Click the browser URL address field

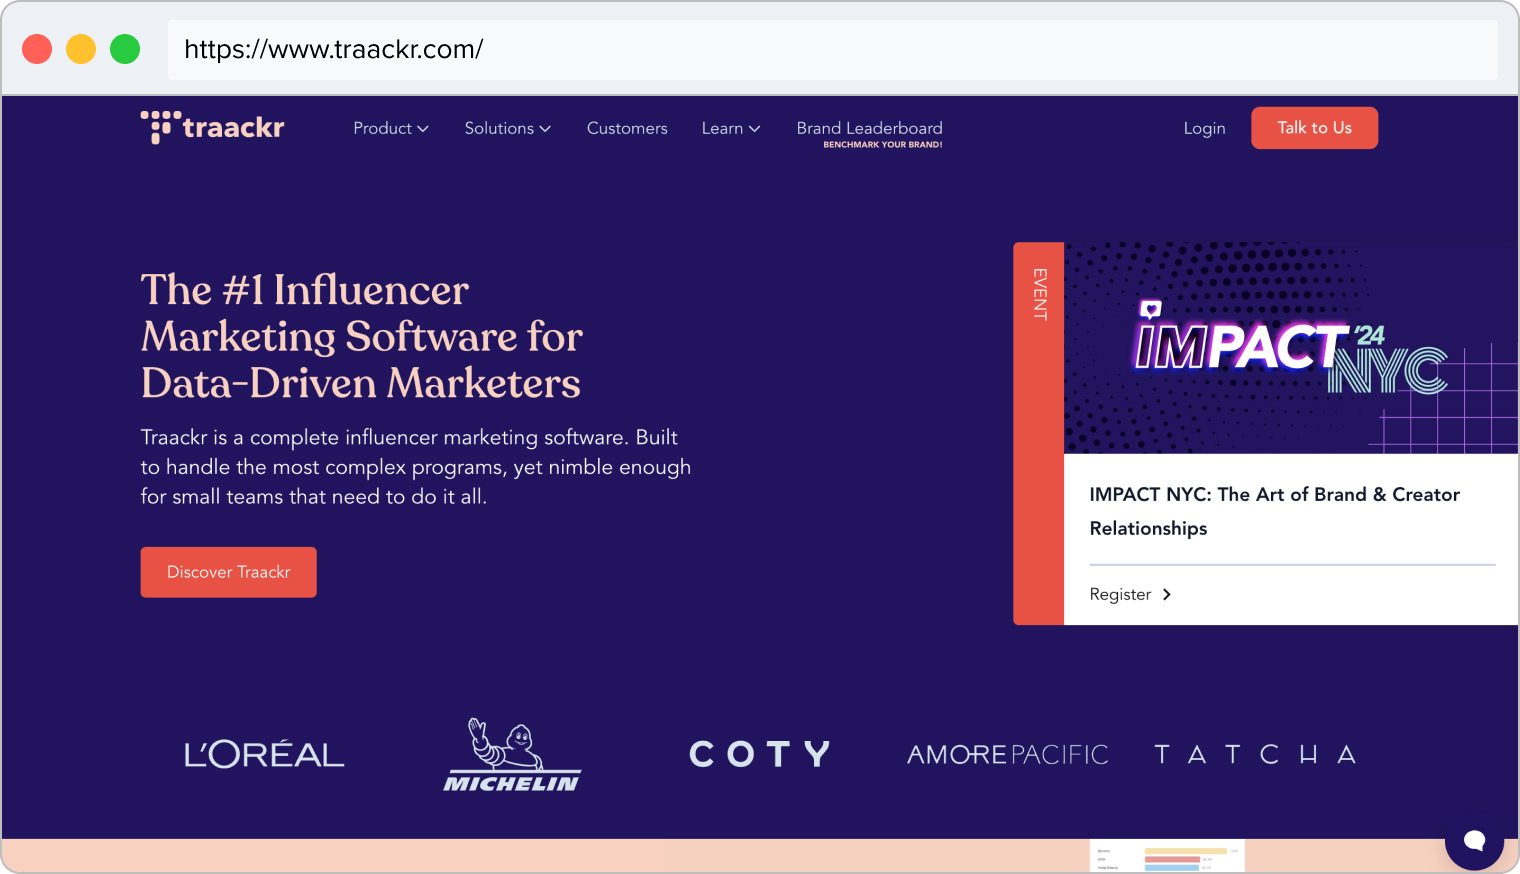pyautogui.click(x=832, y=49)
